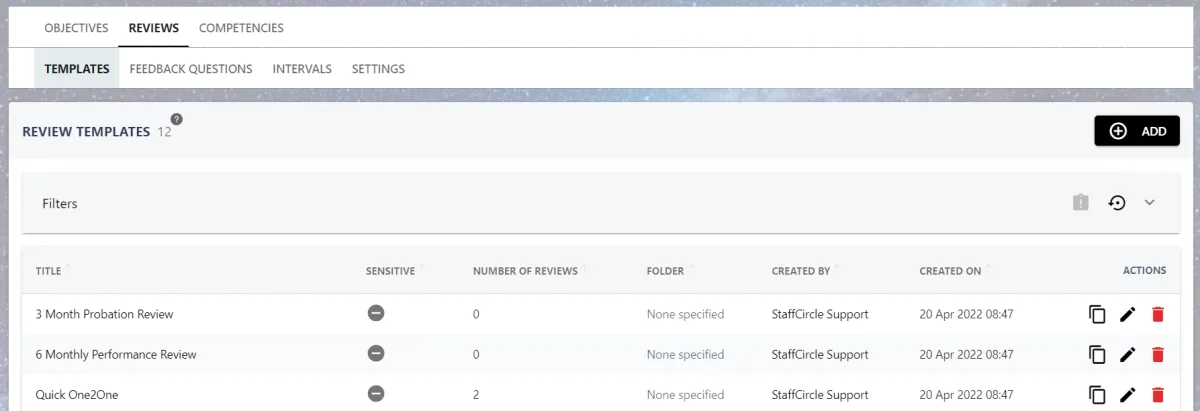Select the Templates sub-tab
Image resolution: width=1200 pixels, height=411 pixels.
[77, 69]
